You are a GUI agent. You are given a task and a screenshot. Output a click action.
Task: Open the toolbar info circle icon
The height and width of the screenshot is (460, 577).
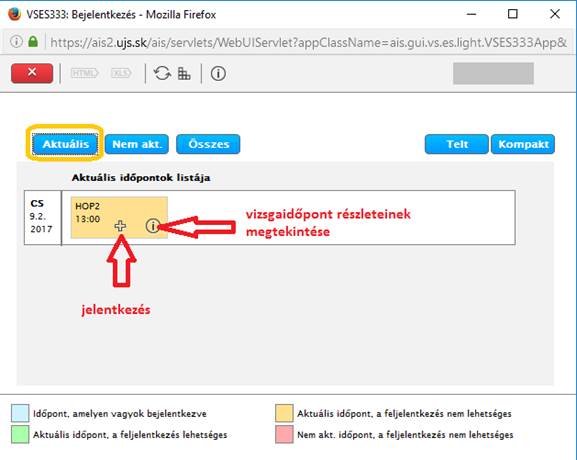pyautogui.click(x=218, y=74)
